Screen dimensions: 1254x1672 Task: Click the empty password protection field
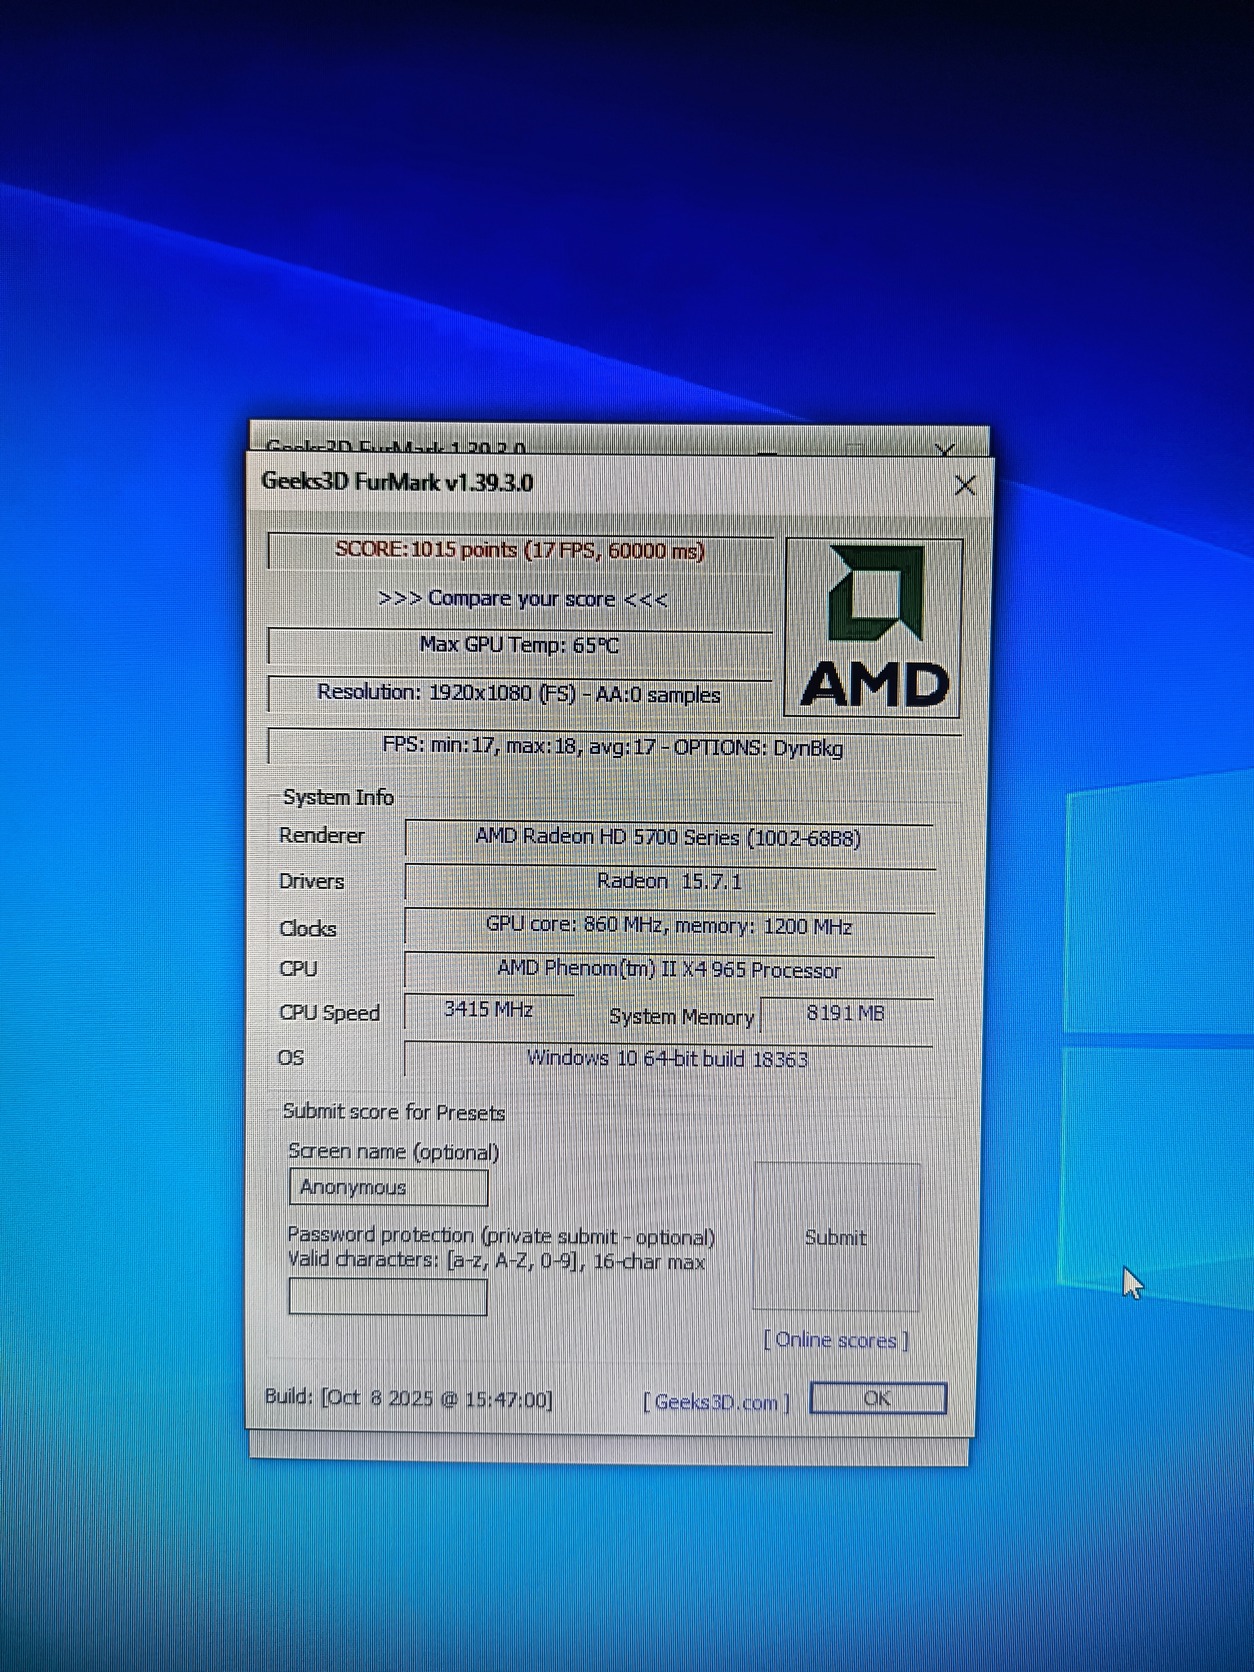[x=388, y=1297]
